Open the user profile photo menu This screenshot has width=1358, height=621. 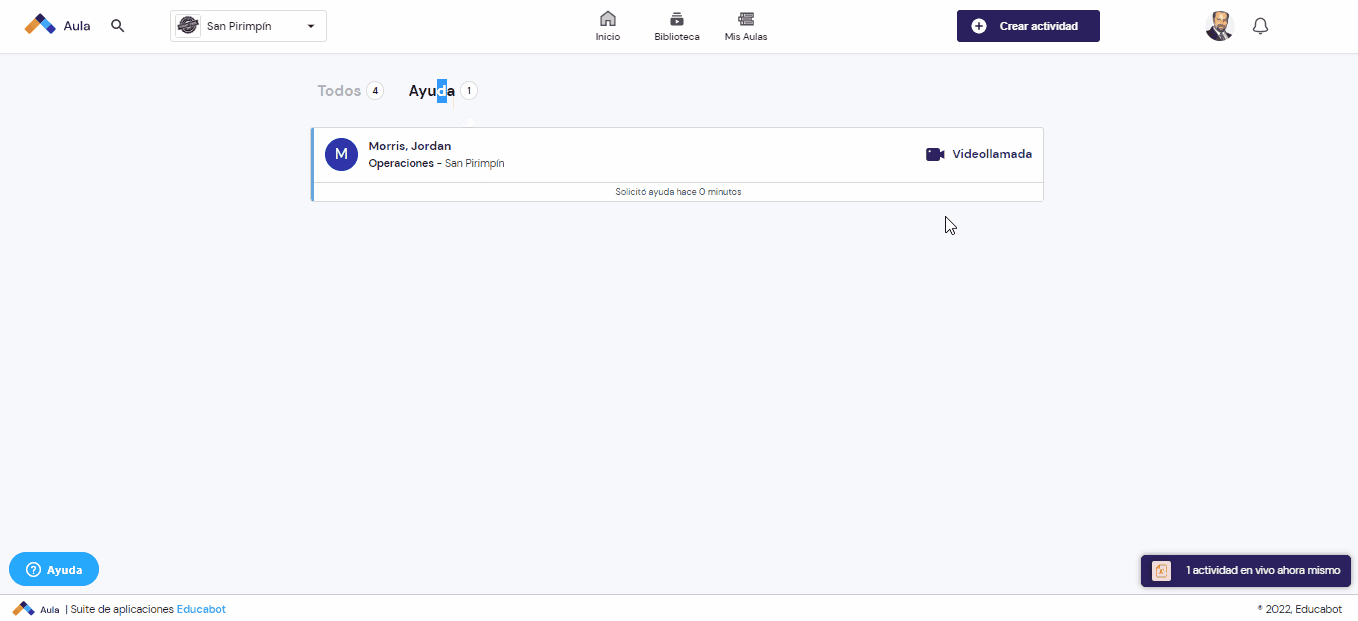(x=1219, y=26)
